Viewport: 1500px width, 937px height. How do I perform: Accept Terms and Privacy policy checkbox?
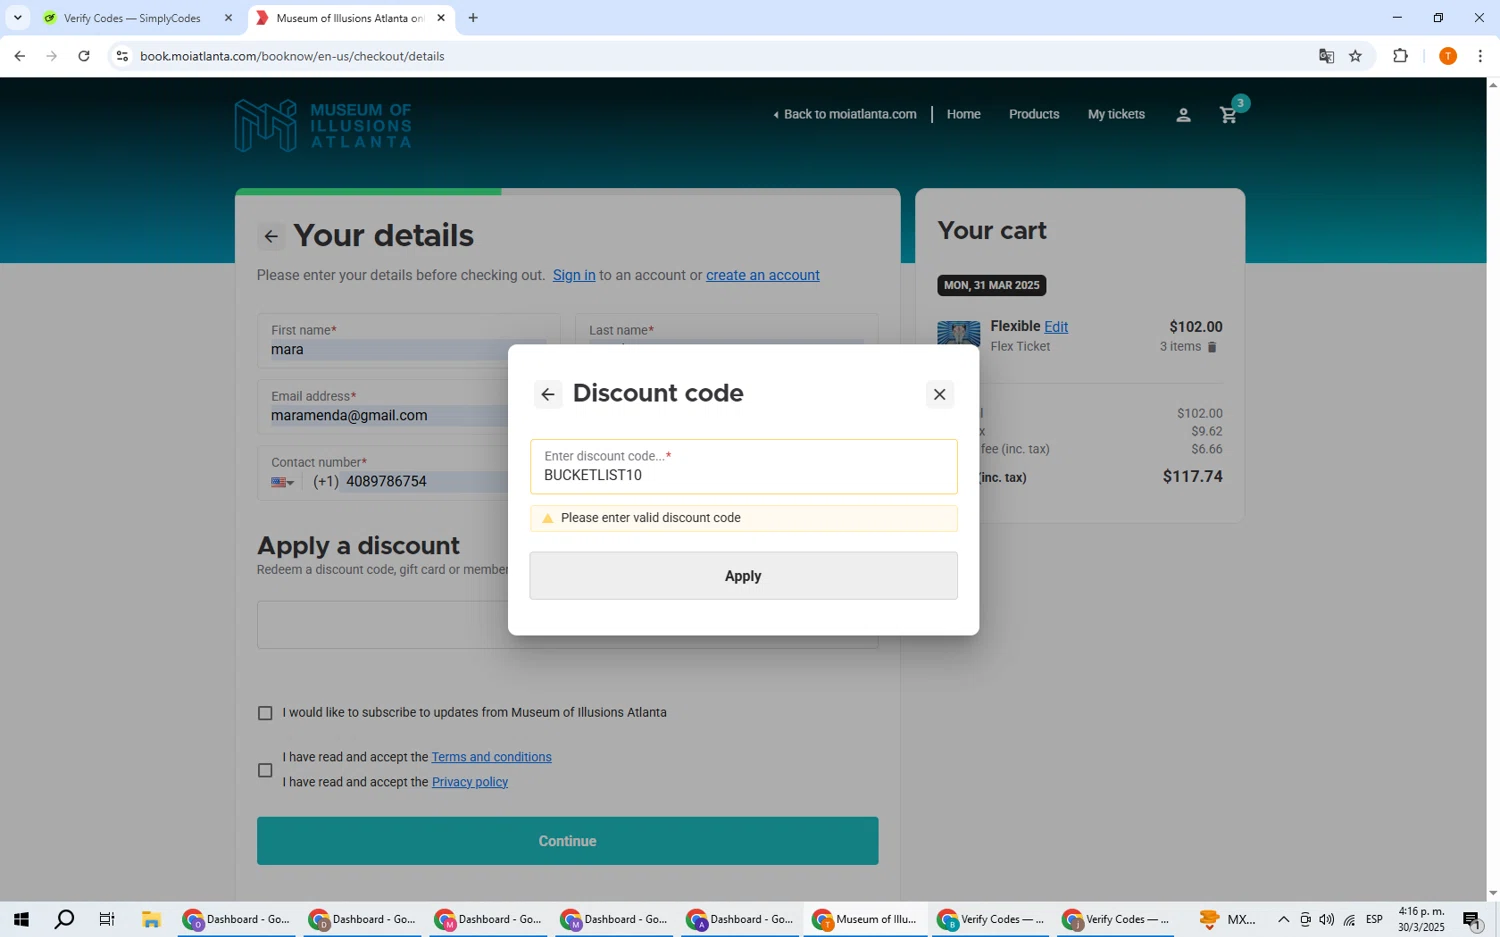click(265, 770)
